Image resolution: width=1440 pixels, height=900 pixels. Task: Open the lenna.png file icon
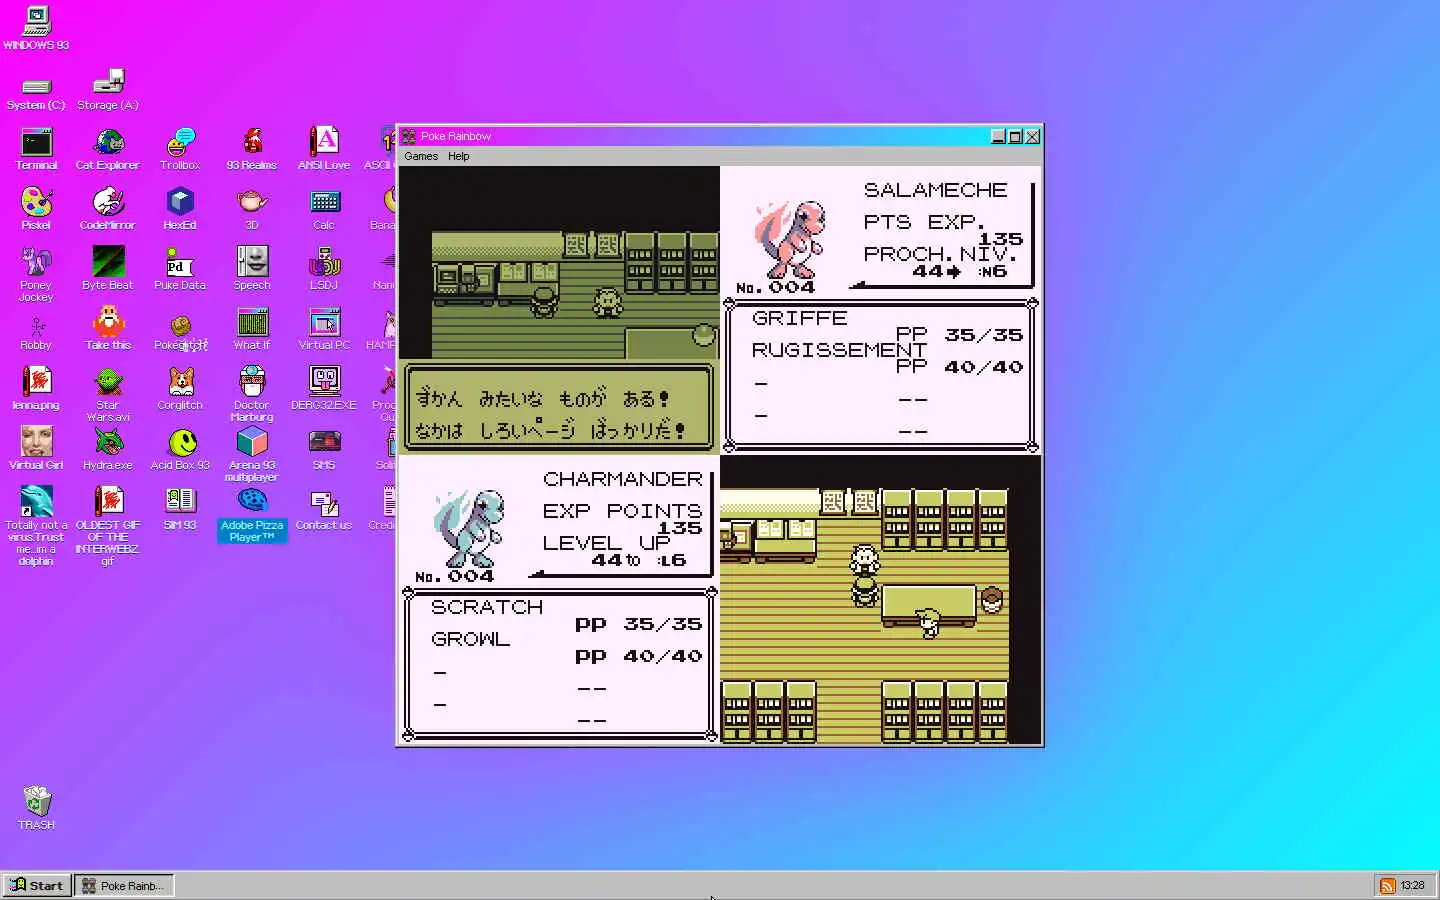[36, 390]
